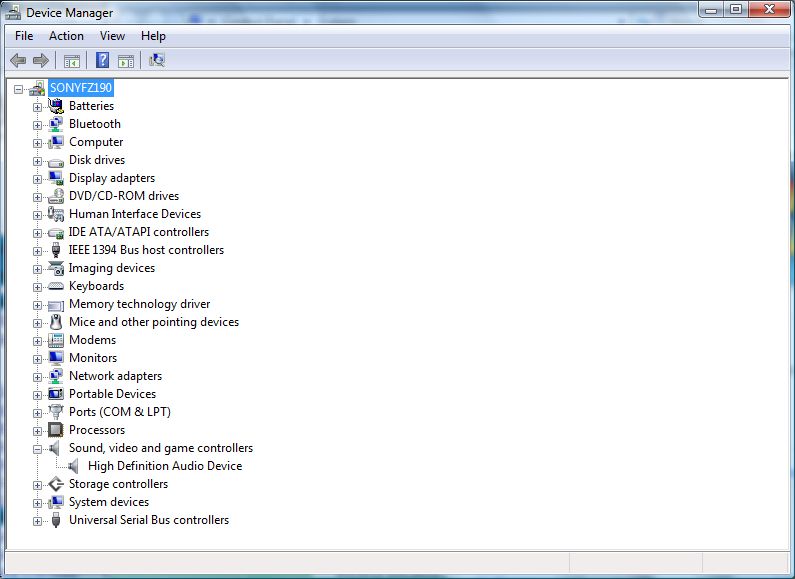This screenshot has width=795, height=579.
Task: Click the Display adapters icon
Action: (56, 178)
